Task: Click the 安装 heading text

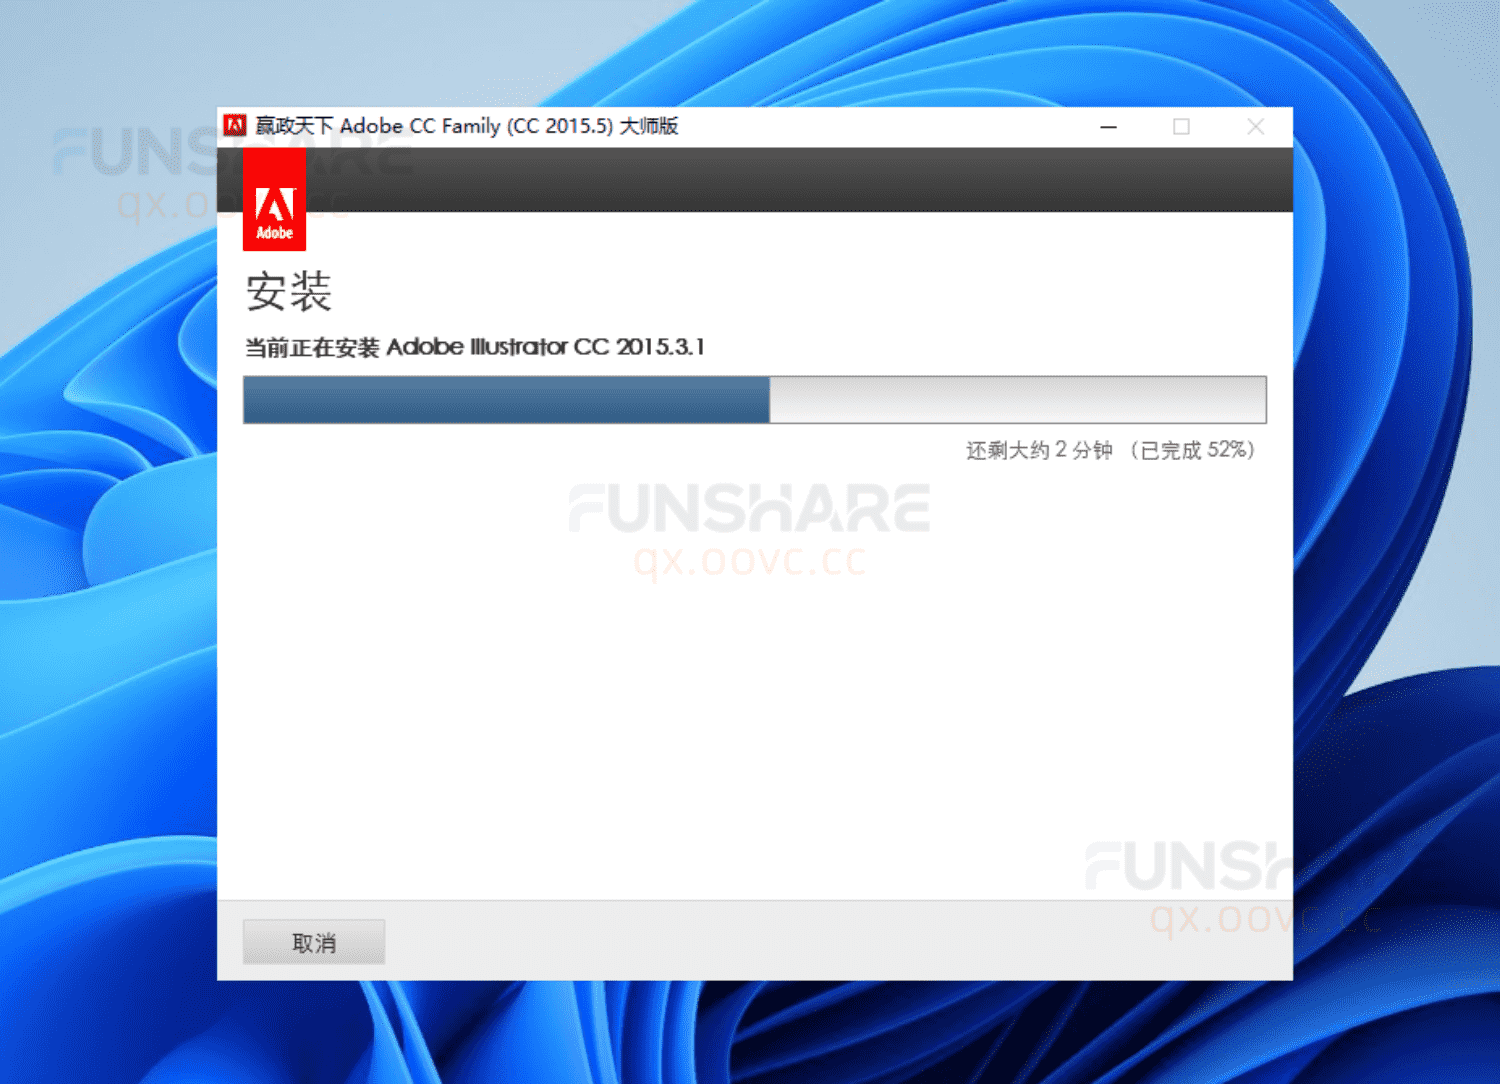Action: click(x=289, y=292)
